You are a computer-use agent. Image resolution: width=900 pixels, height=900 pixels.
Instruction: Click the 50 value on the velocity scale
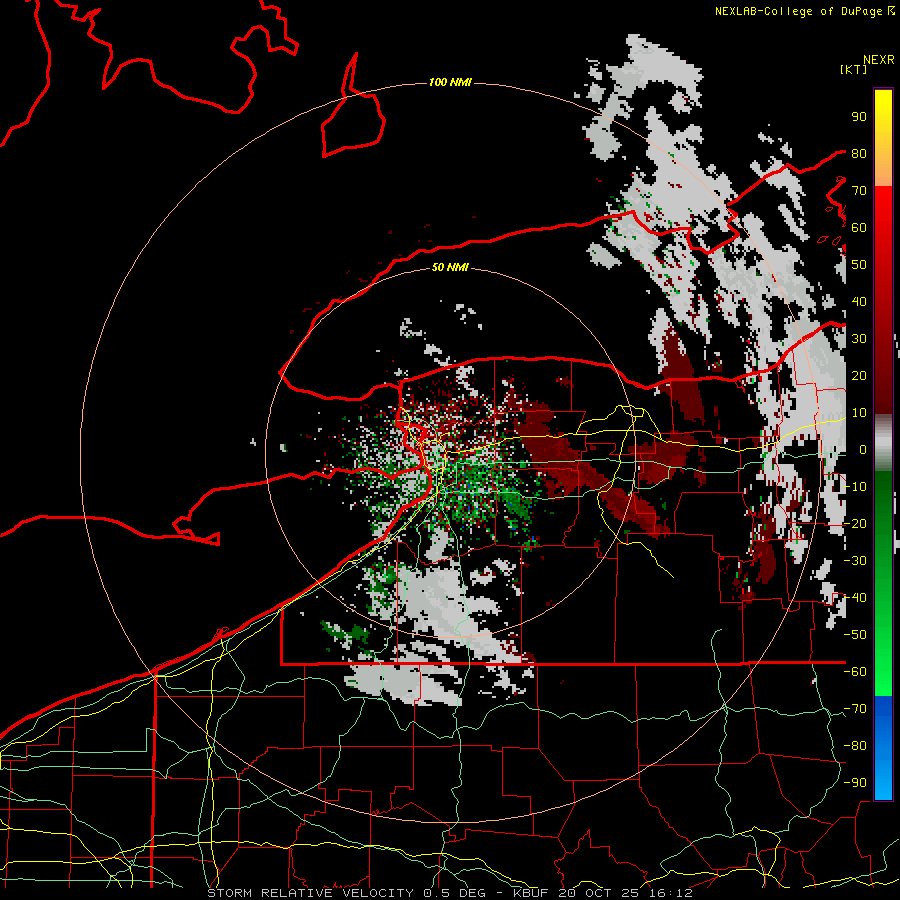tap(859, 265)
